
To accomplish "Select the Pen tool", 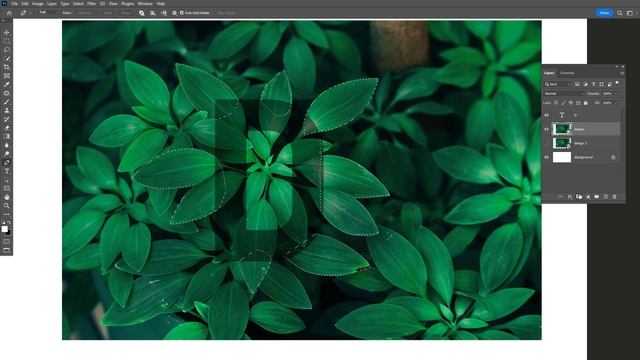I will point(7,162).
